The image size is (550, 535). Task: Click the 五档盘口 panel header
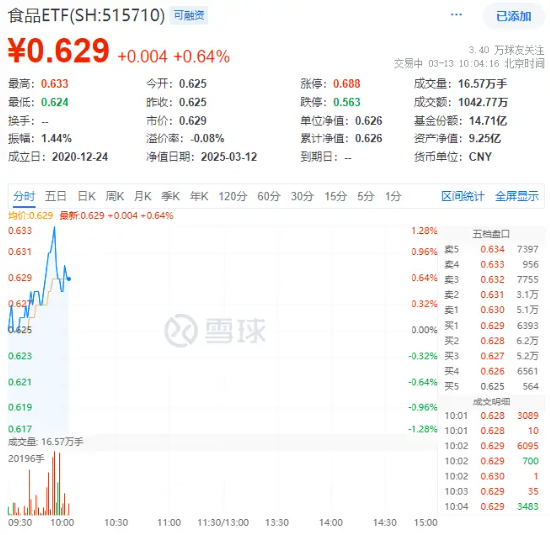[491, 234]
